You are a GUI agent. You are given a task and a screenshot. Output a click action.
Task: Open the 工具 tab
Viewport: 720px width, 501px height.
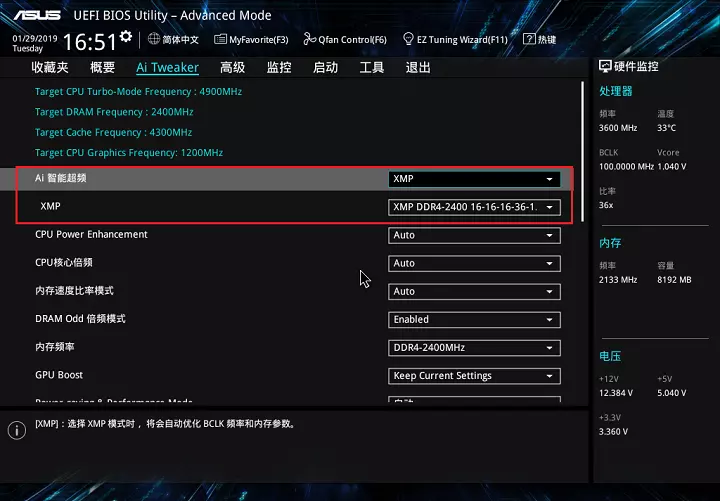point(371,68)
